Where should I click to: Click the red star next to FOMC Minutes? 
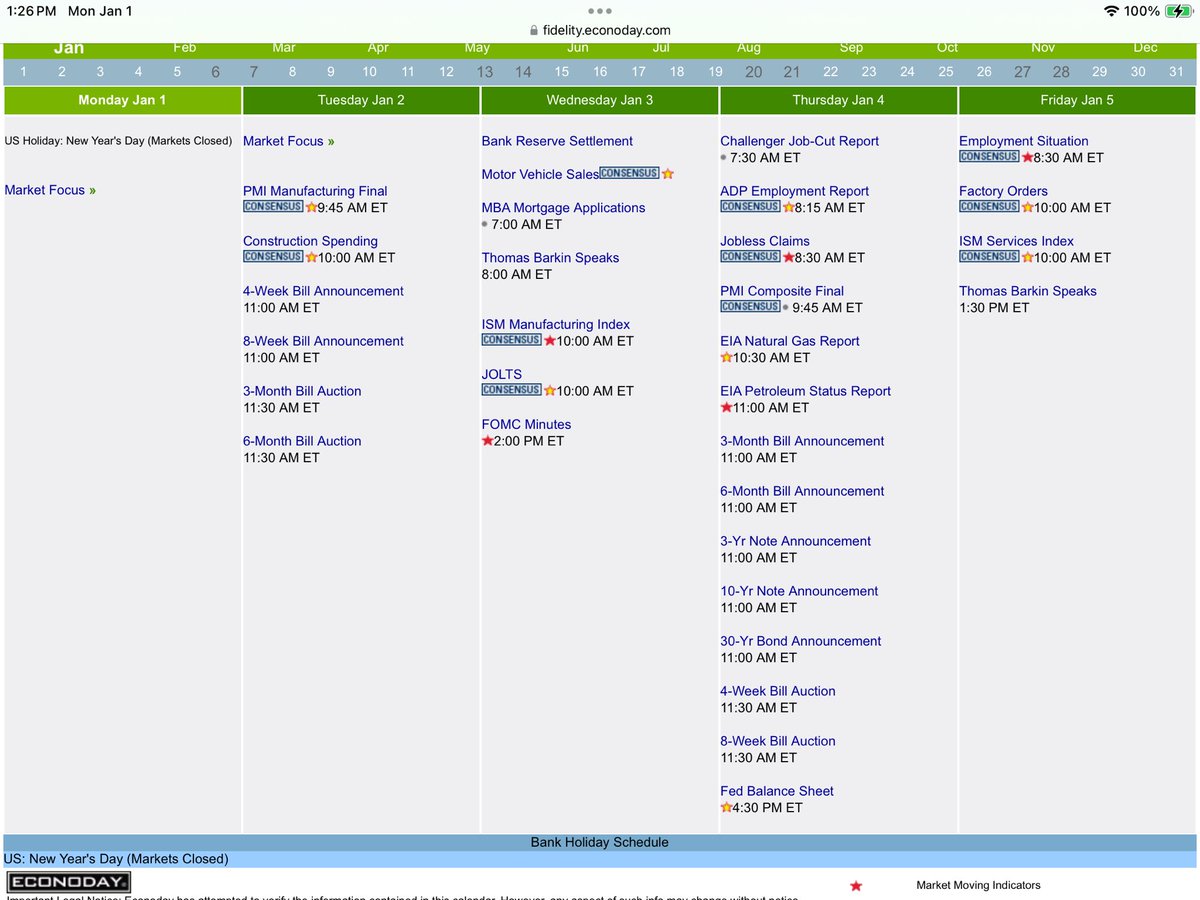pyautogui.click(x=487, y=440)
